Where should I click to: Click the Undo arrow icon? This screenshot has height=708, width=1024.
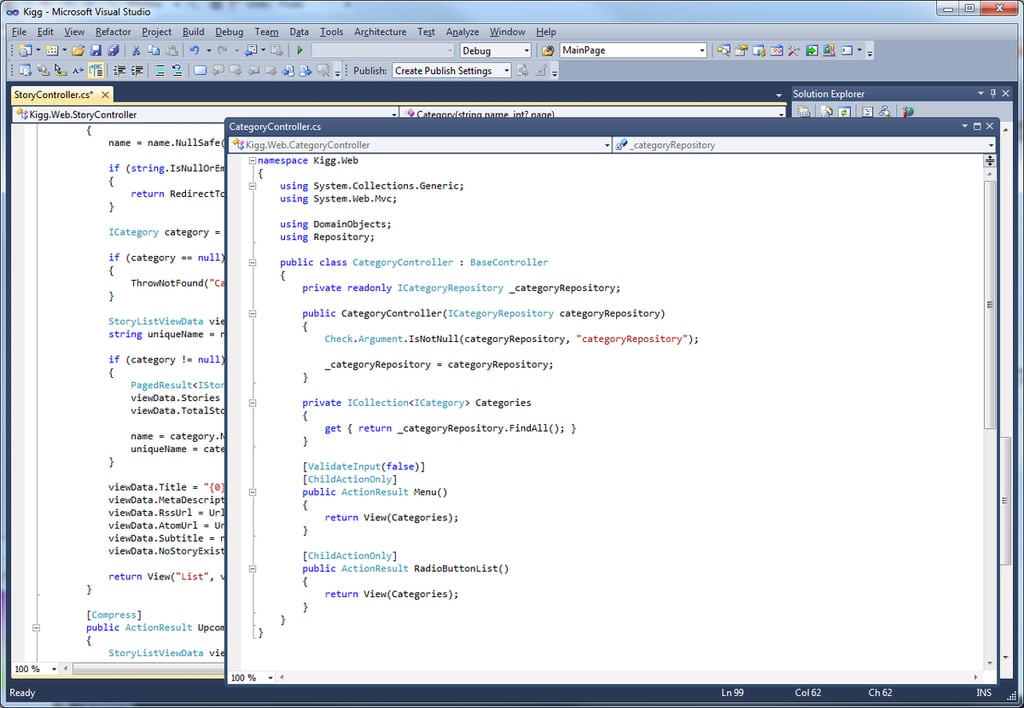195,50
